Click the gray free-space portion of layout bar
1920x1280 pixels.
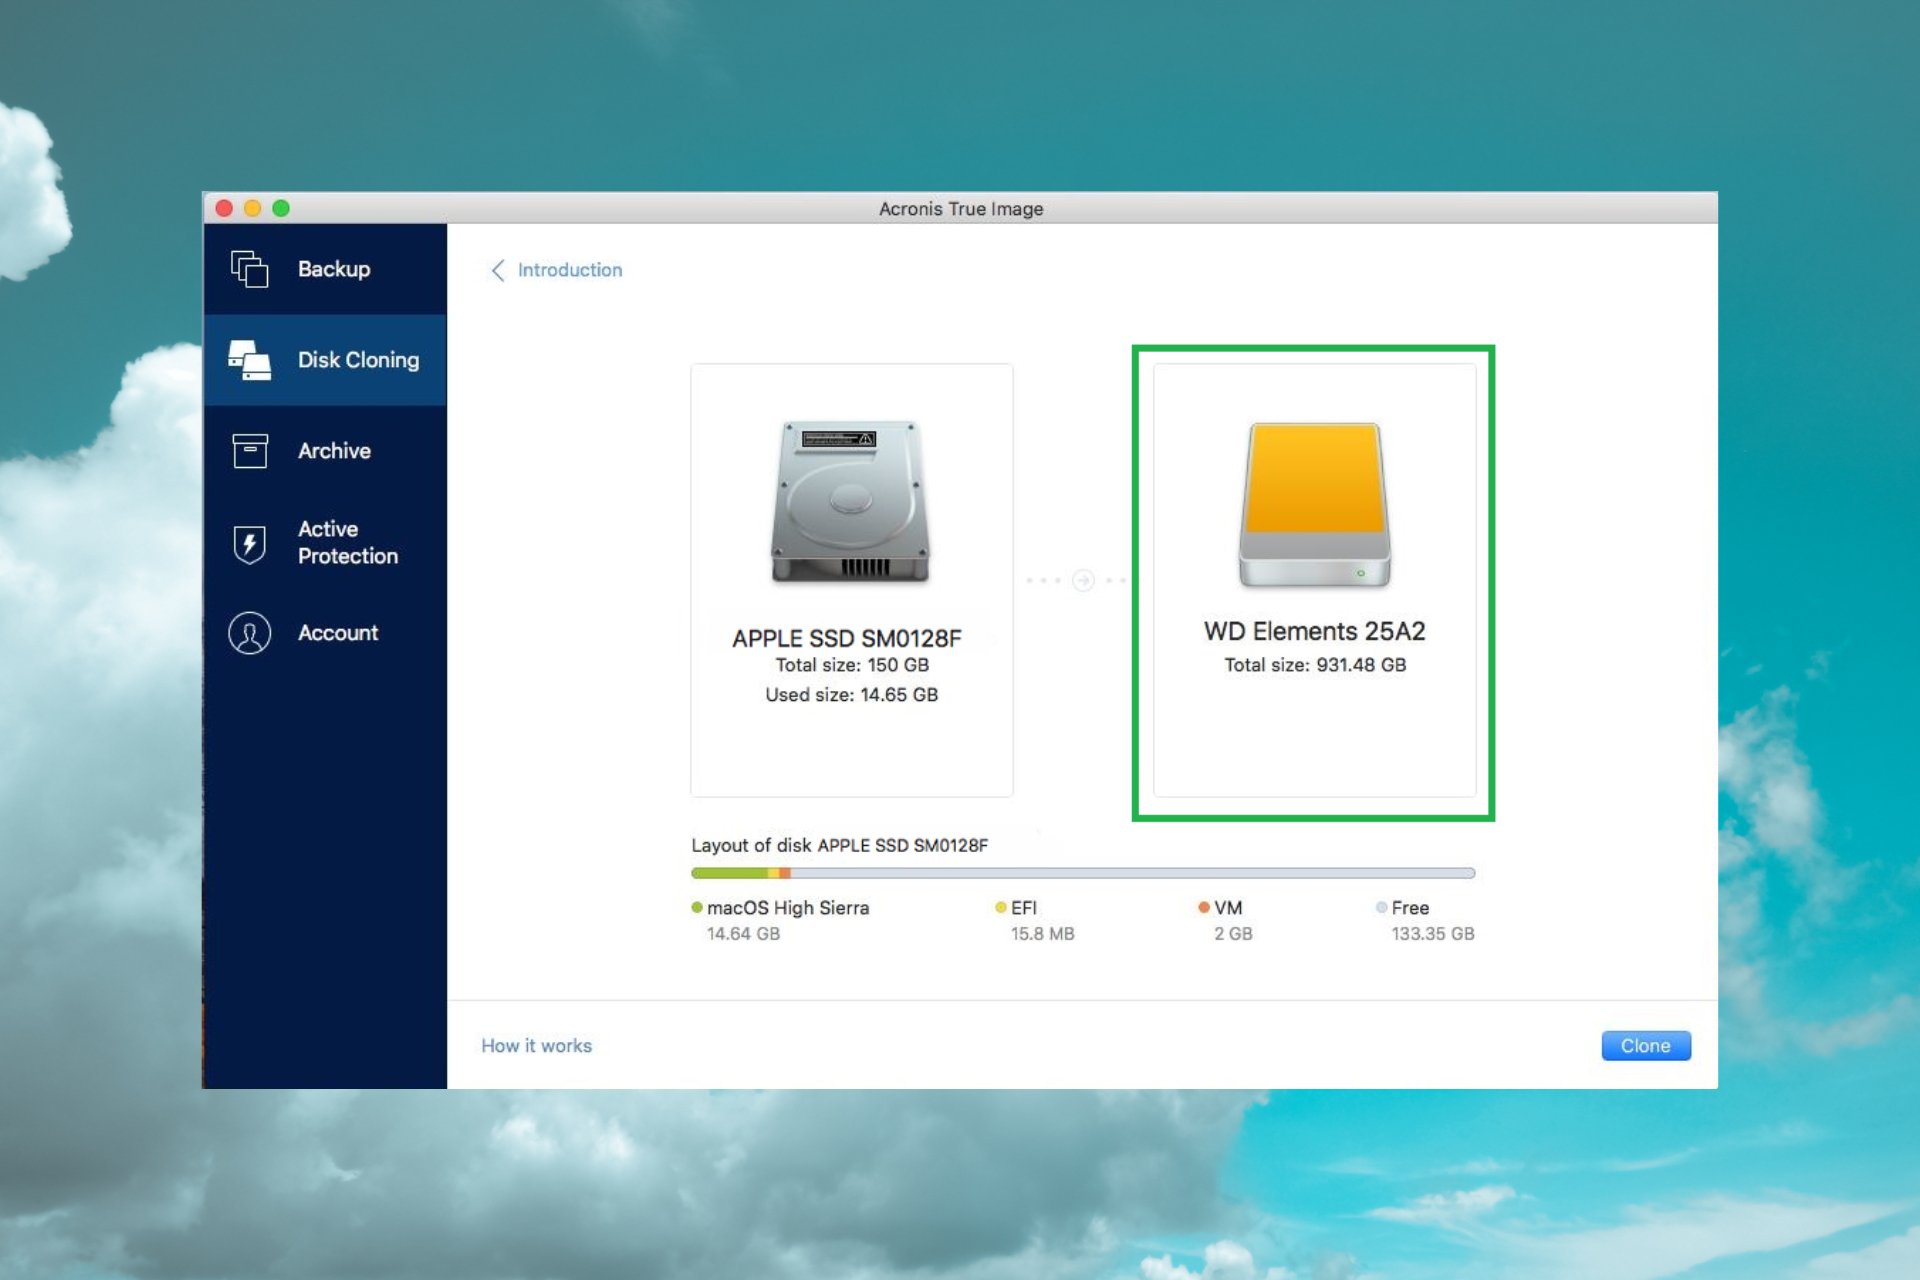click(1132, 873)
